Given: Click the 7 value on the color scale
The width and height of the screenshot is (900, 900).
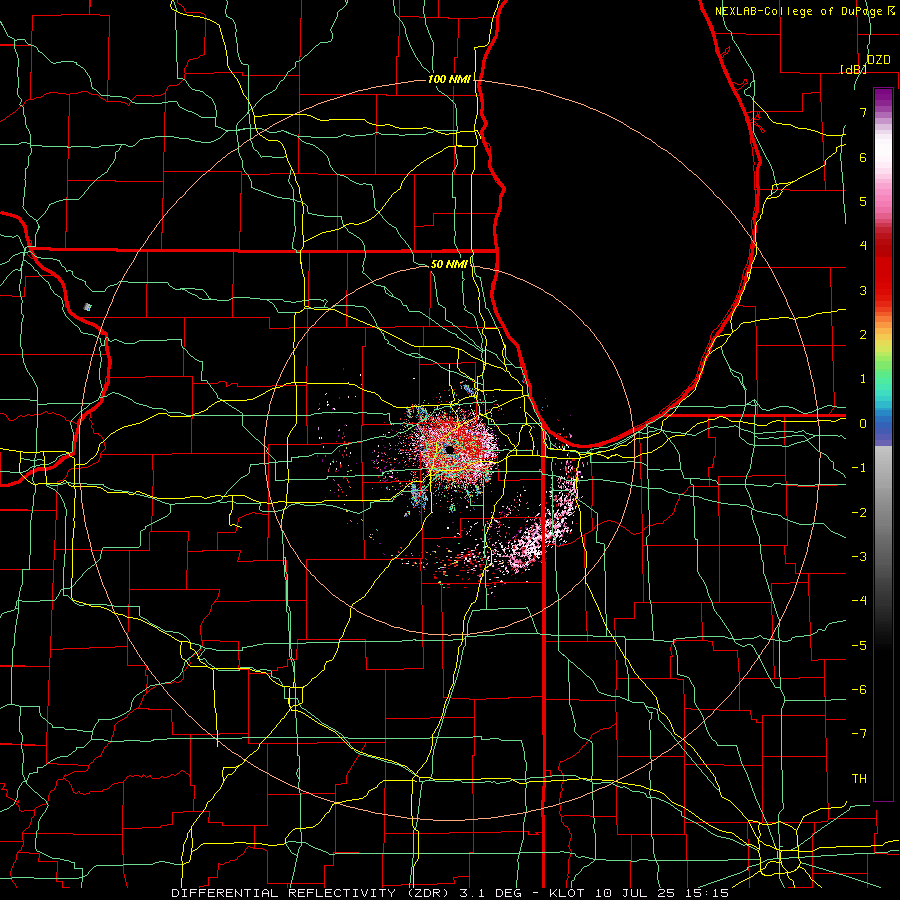Looking at the screenshot, I should (863, 112).
